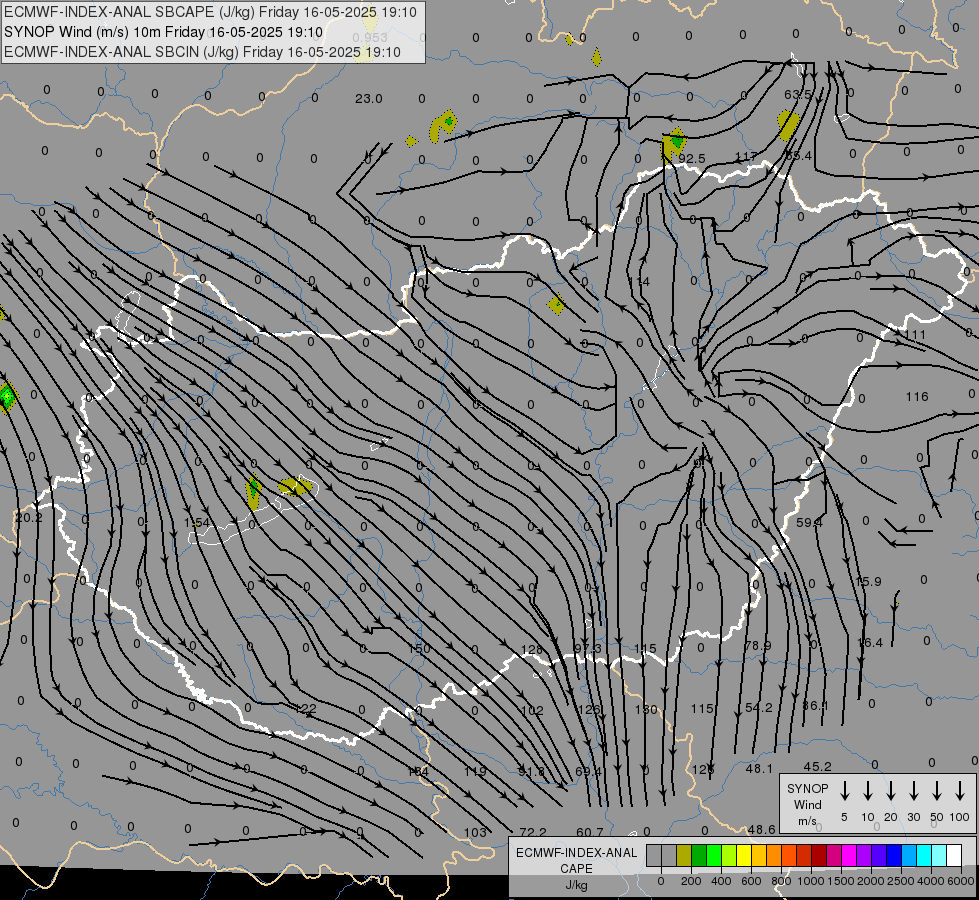
Task: Click the 50 m/s wind arrow in legend
Action: [x=937, y=791]
